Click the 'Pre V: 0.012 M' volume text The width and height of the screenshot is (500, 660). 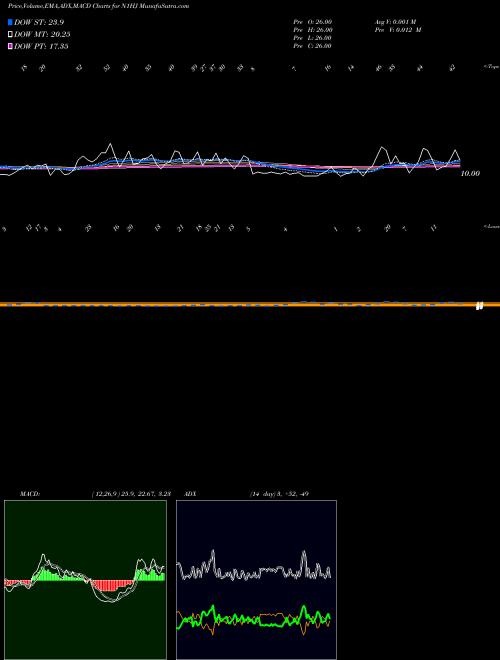point(397,30)
